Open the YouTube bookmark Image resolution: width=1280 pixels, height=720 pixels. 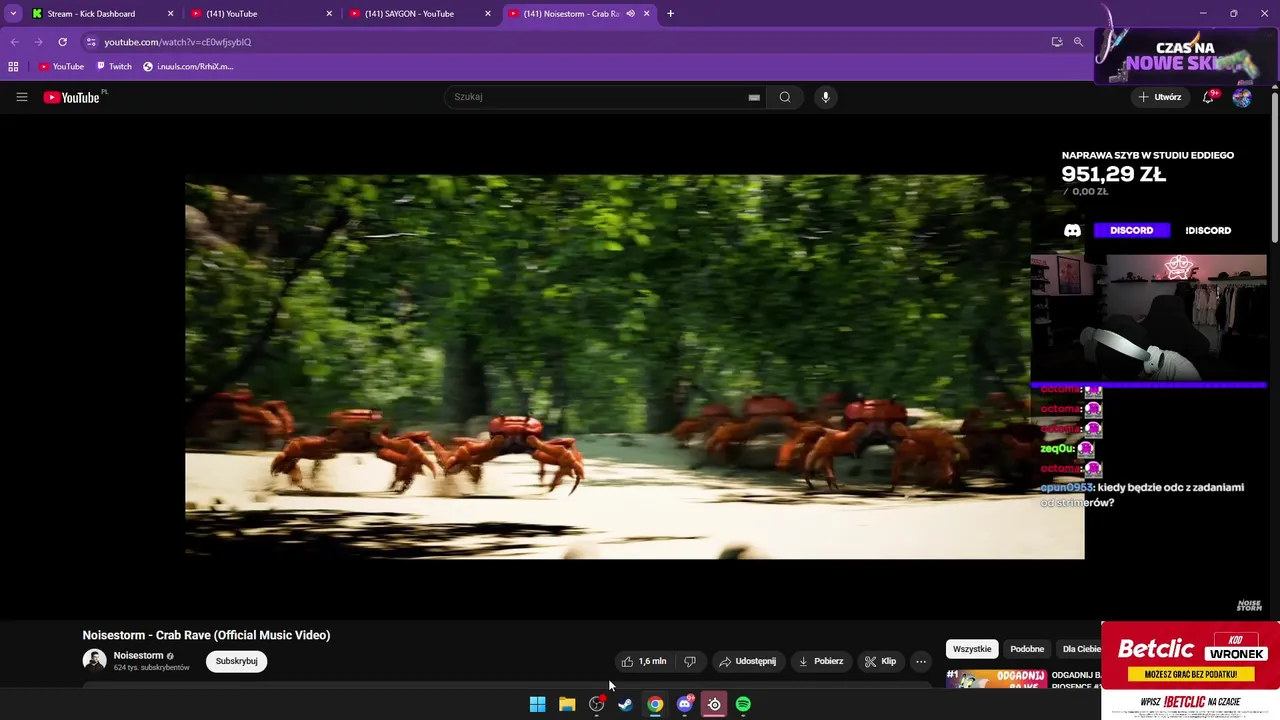[61, 66]
